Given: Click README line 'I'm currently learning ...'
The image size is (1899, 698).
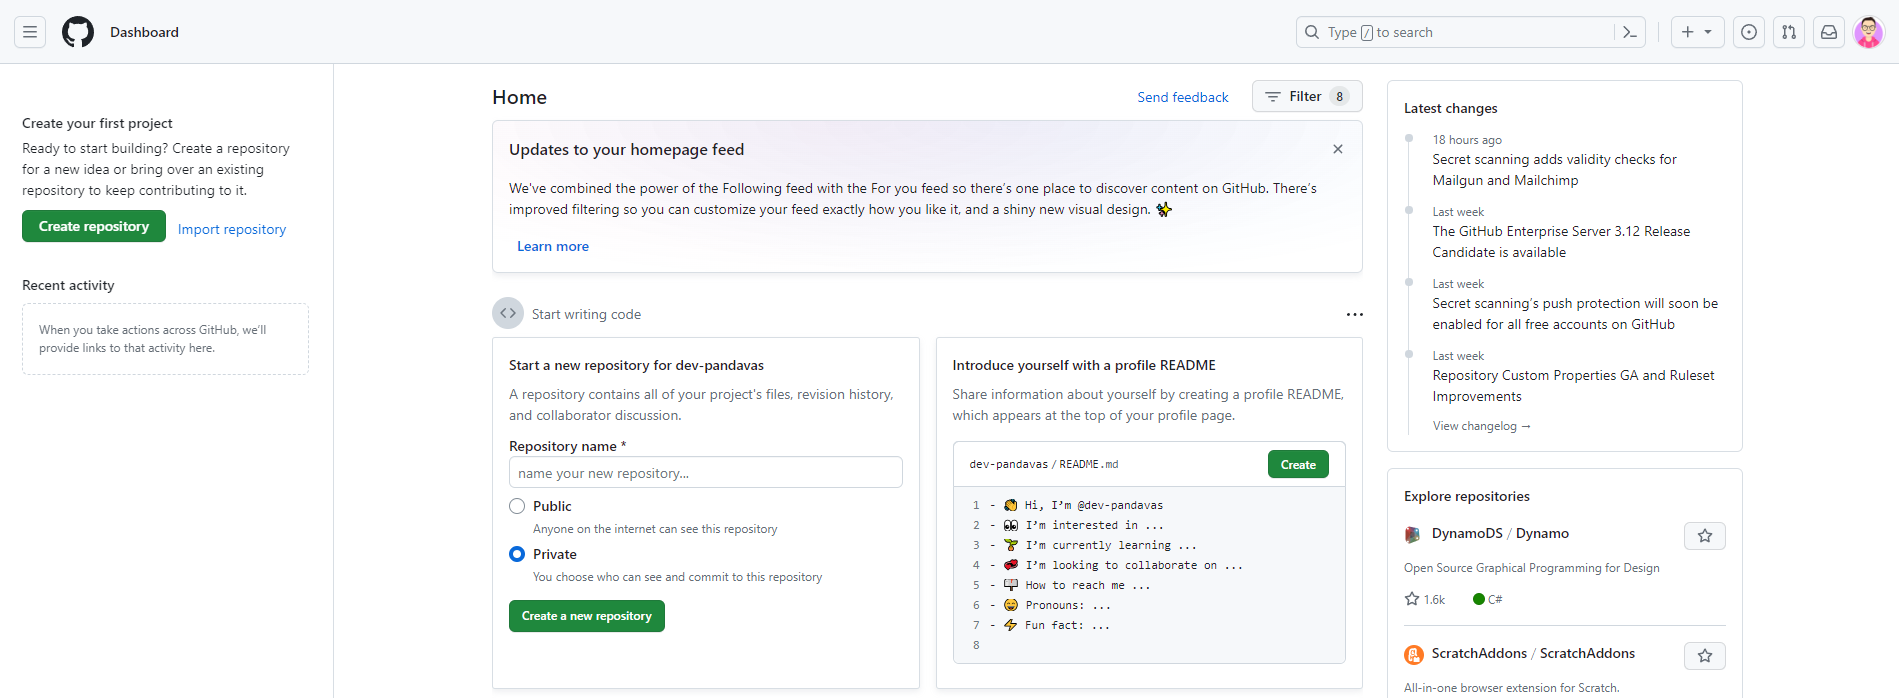Looking at the screenshot, I should click(1100, 545).
